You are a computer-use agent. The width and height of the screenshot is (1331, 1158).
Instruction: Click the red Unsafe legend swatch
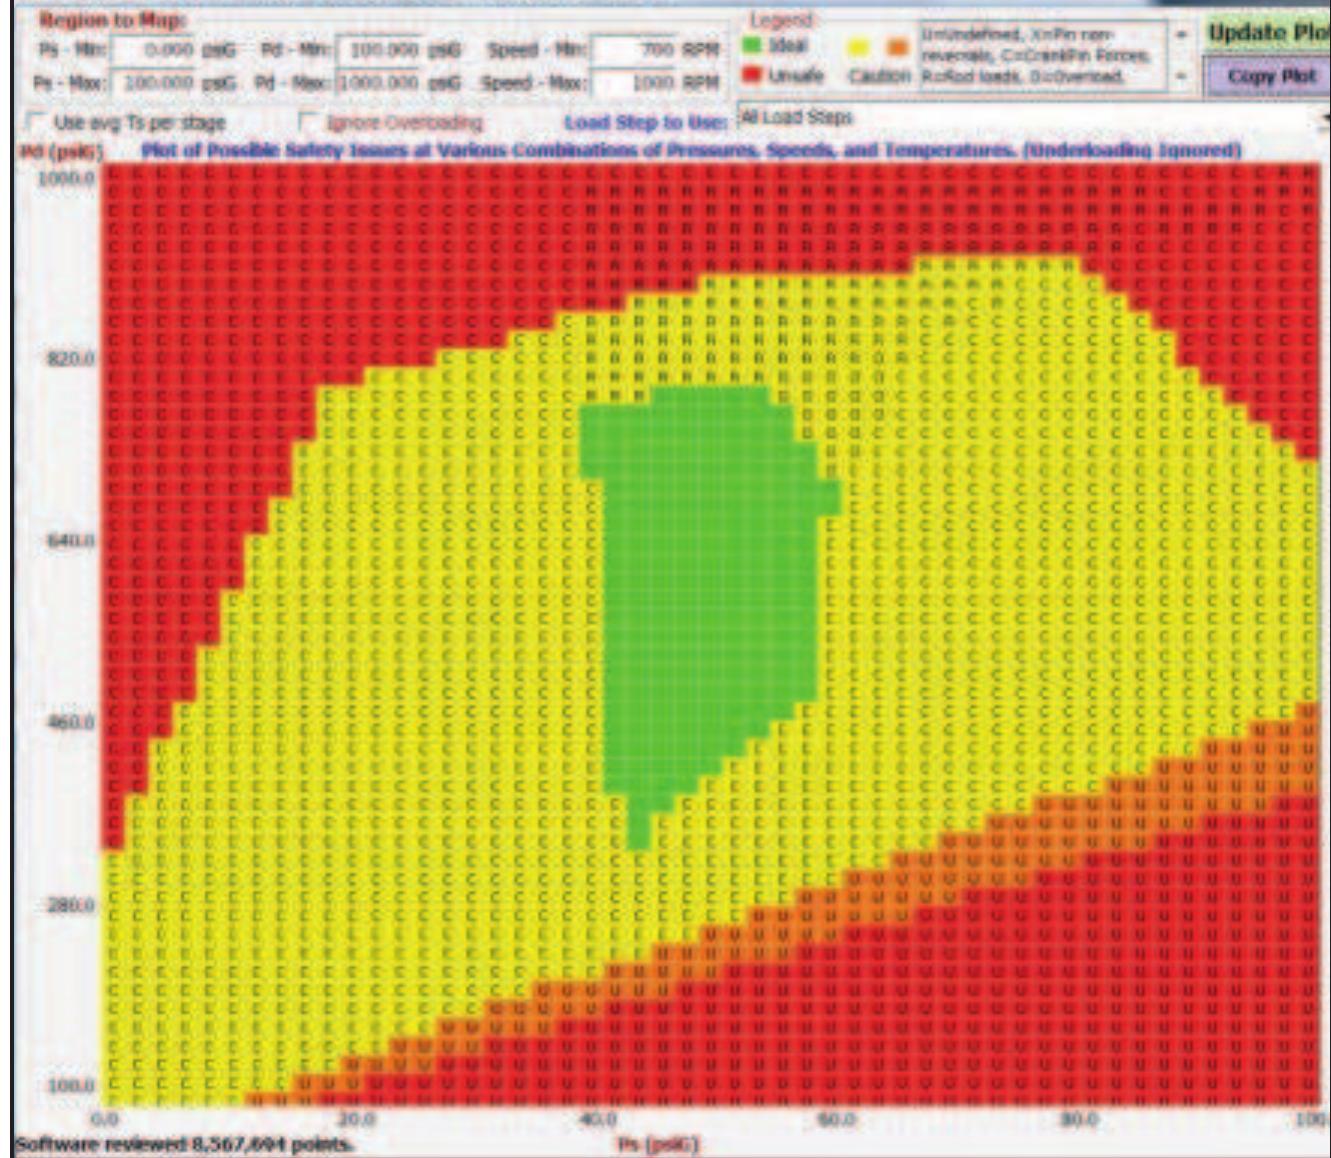pos(750,72)
